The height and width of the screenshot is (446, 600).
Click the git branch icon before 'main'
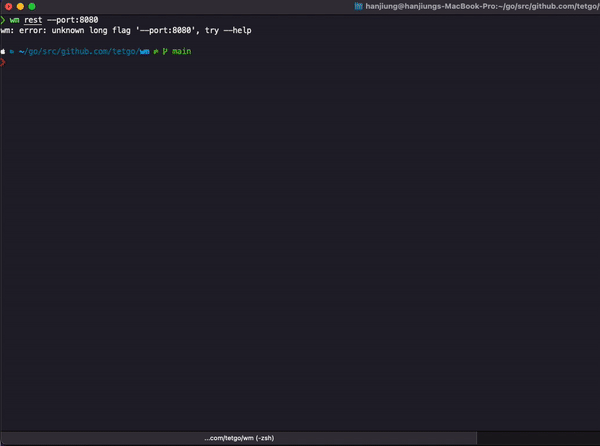165,51
